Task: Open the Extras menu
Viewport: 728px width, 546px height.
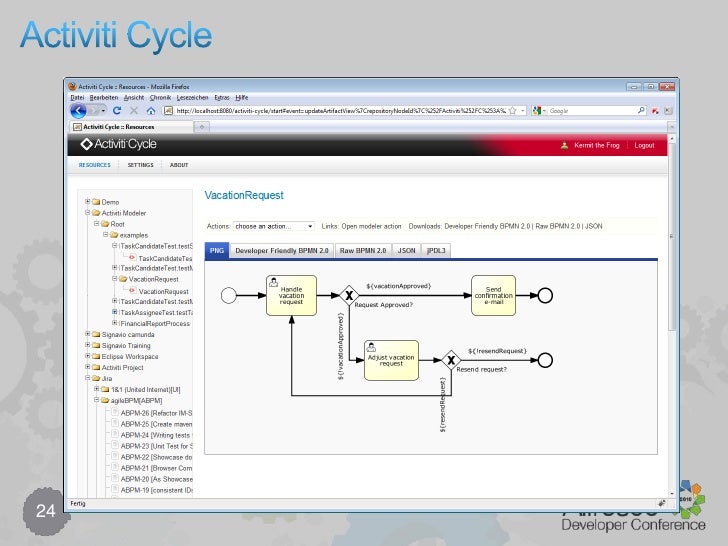Action: [222, 98]
